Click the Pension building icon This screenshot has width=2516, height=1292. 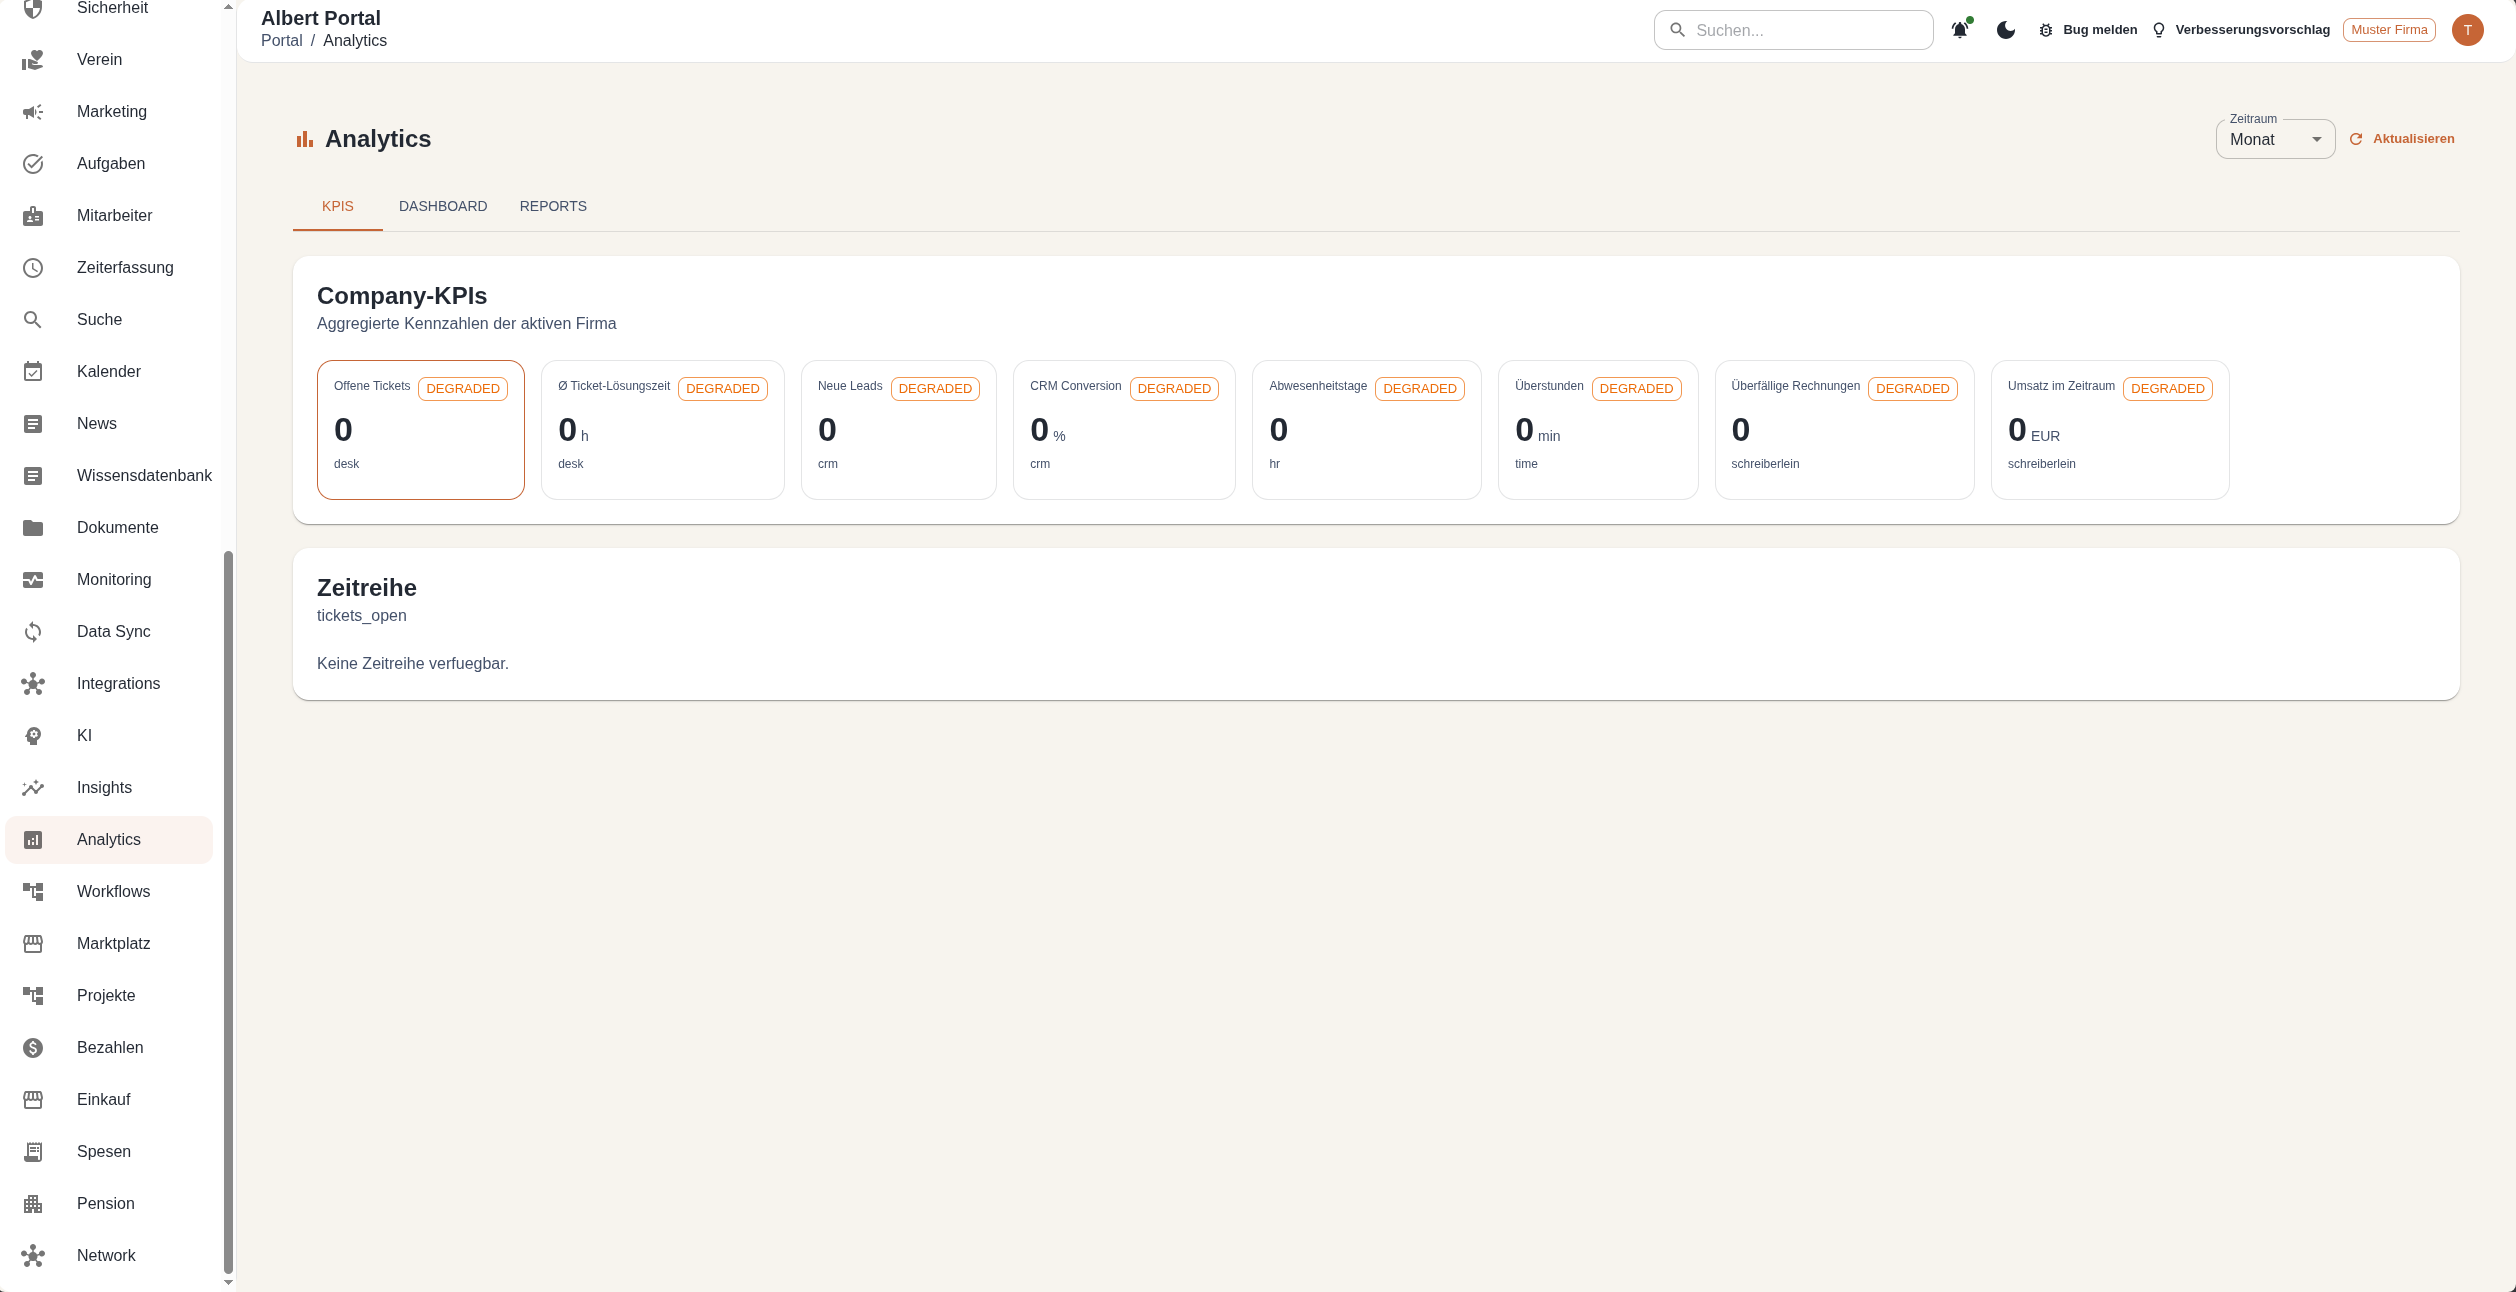click(x=33, y=1204)
